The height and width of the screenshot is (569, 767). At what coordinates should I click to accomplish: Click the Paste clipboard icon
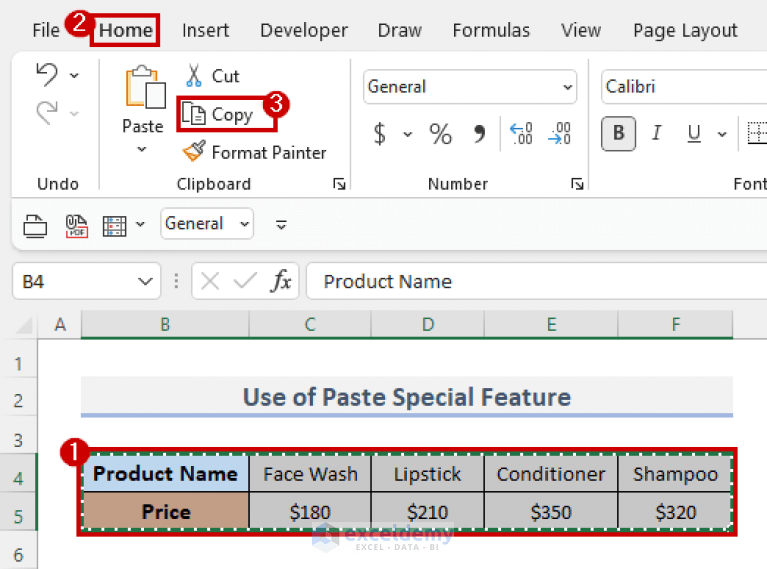coord(145,88)
